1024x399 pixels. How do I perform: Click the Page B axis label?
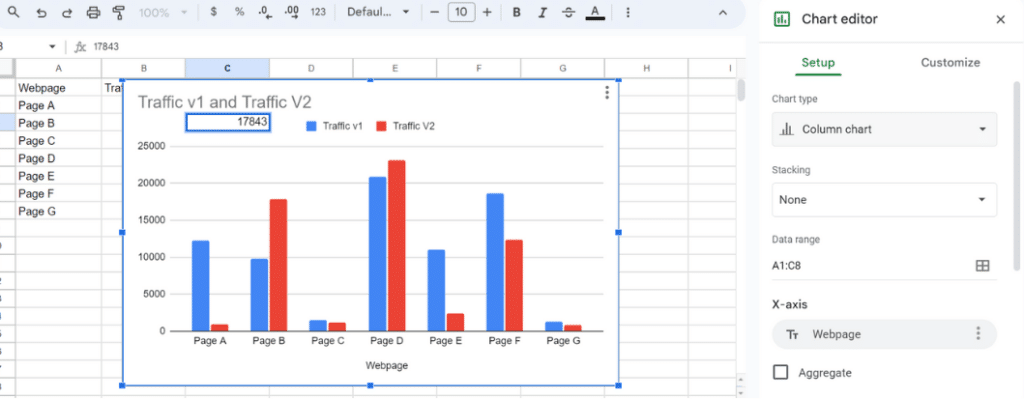tap(269, 340)
